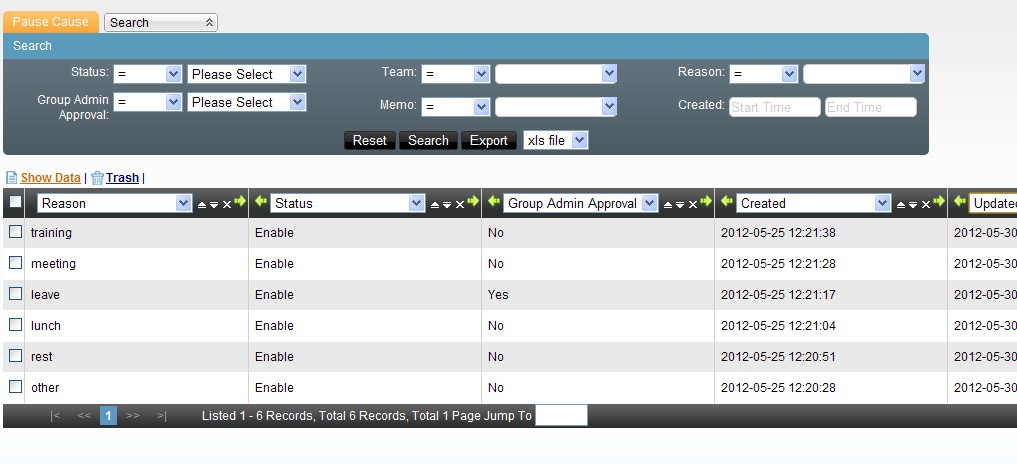Remove the Group Admin Approval column (X)
This screenshot has width=1017, height=464.
click(693, 204)
